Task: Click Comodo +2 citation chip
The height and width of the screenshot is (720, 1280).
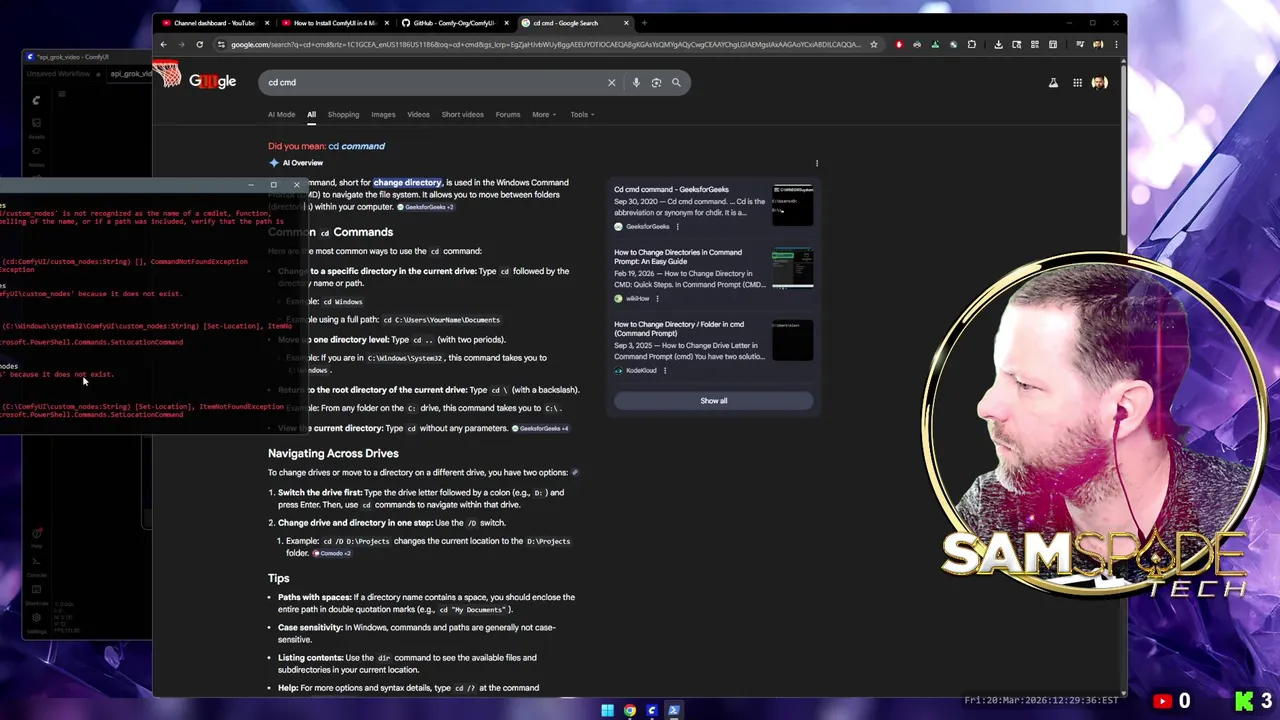Action: (x=333, y=553)
